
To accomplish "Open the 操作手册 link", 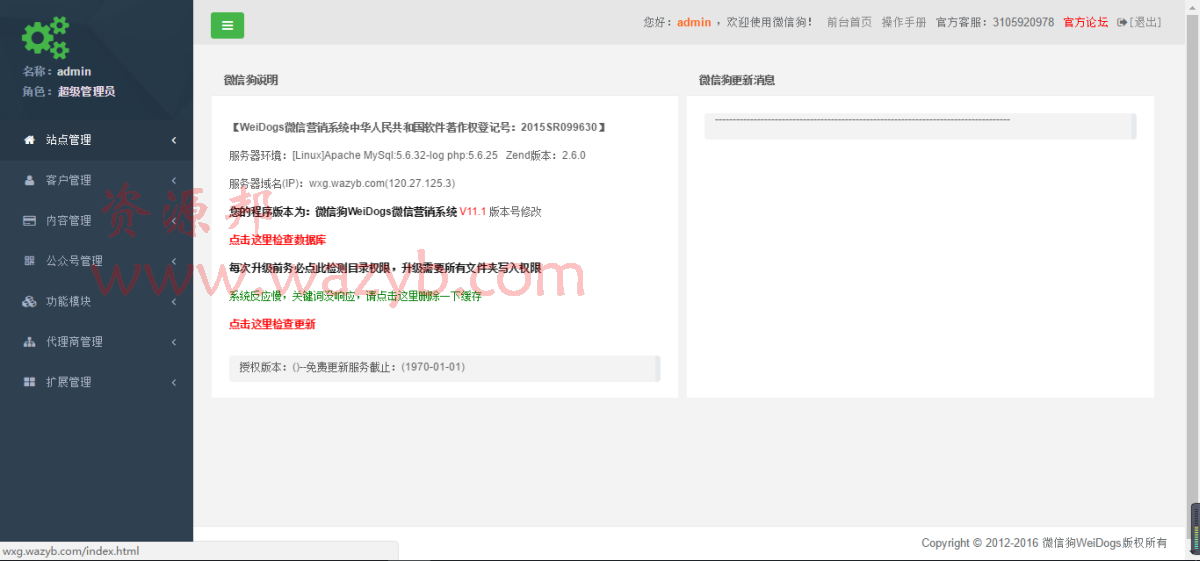I will (904, 22).
